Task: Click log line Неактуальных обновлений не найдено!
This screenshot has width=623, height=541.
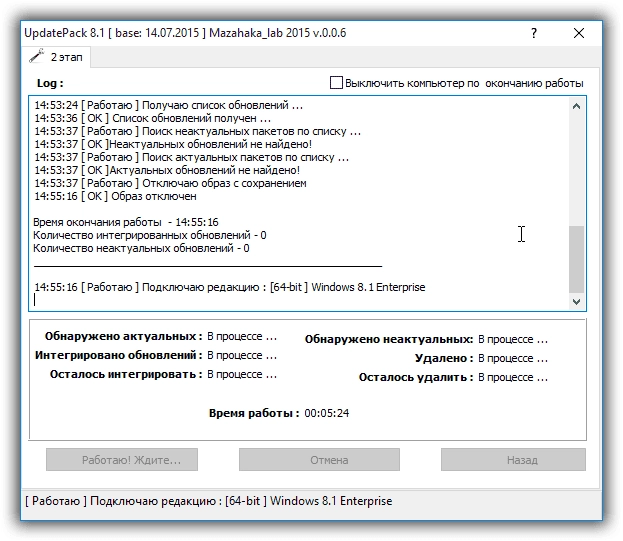Action: (173, 144)
